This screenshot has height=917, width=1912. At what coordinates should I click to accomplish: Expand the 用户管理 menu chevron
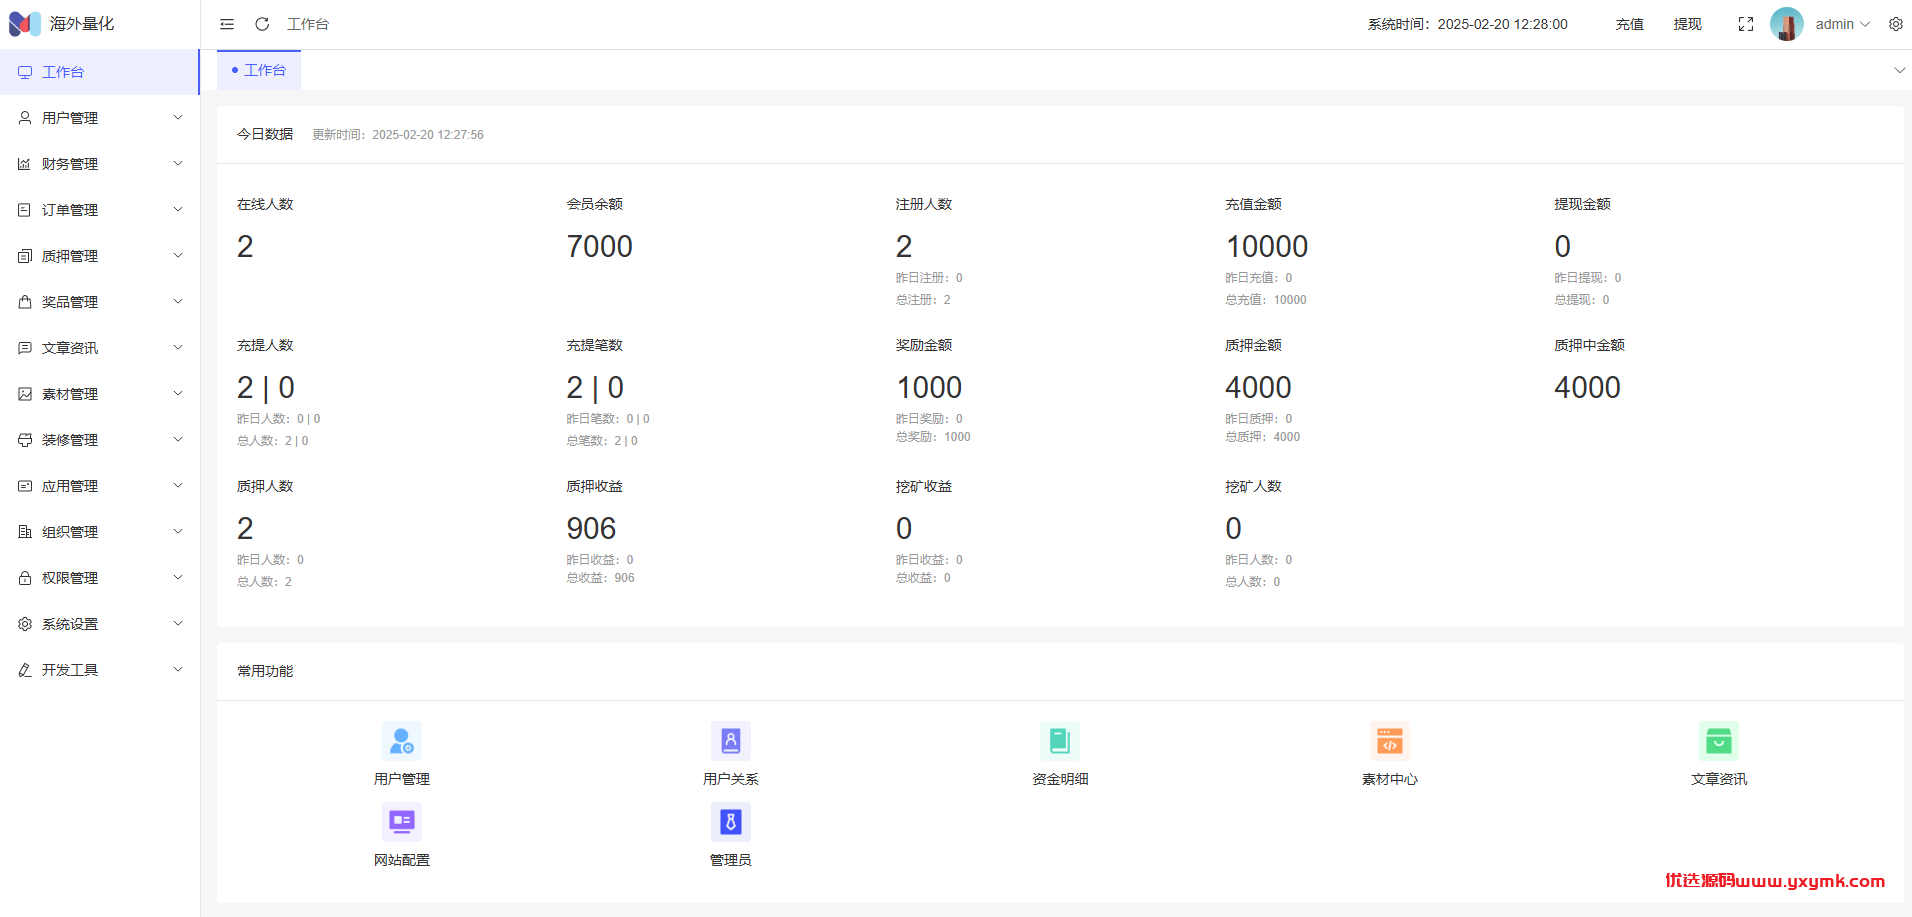point(178,118)
